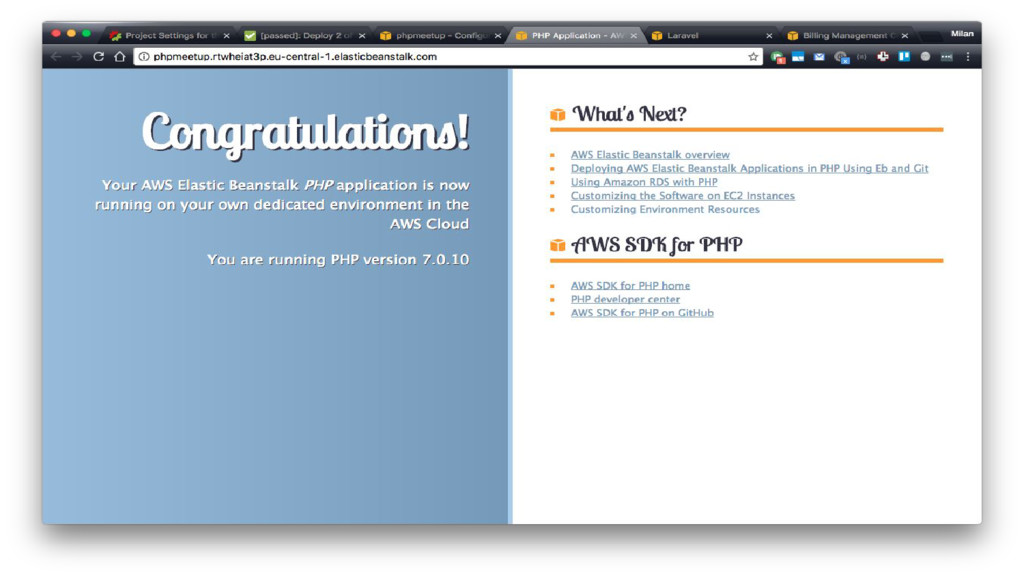The image size is (1024, 576).
Task: Open the green extension icon with red badge
Action: point(777,57)
